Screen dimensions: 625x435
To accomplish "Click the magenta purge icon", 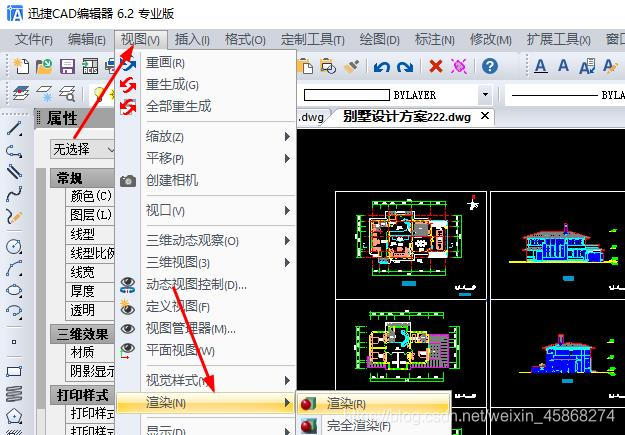I will tap(459, 66).
